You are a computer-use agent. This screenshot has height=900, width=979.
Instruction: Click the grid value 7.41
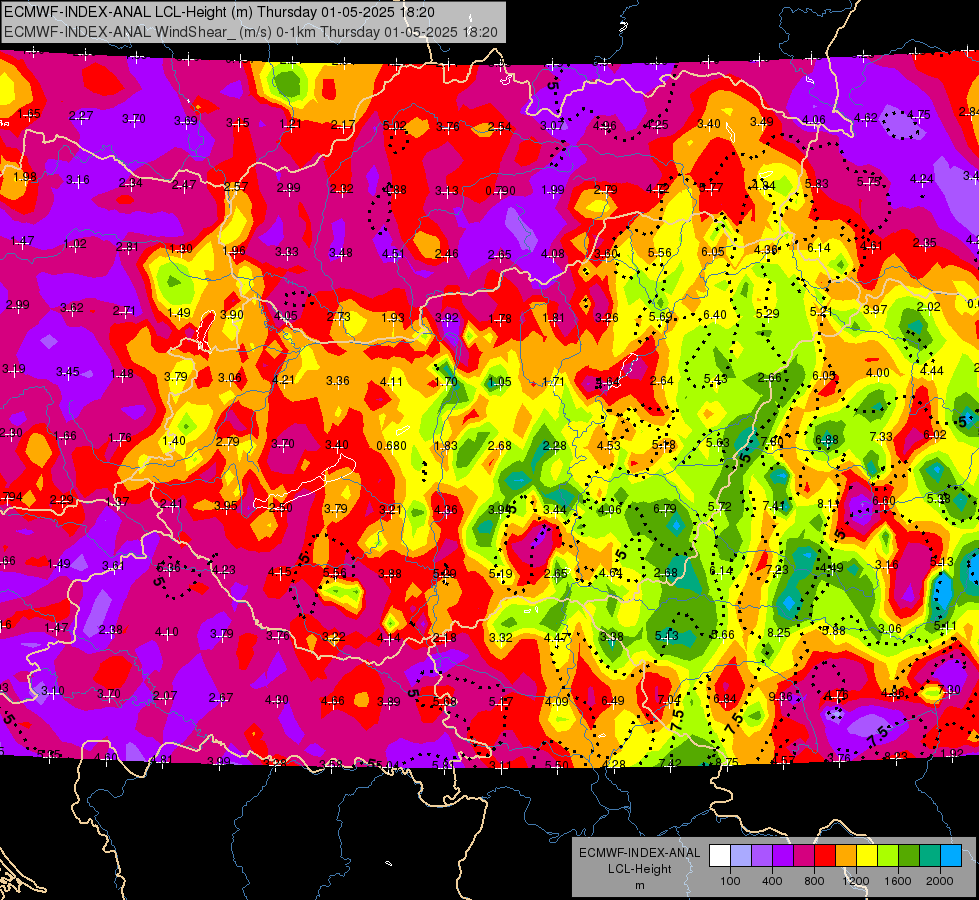[774, 505]
